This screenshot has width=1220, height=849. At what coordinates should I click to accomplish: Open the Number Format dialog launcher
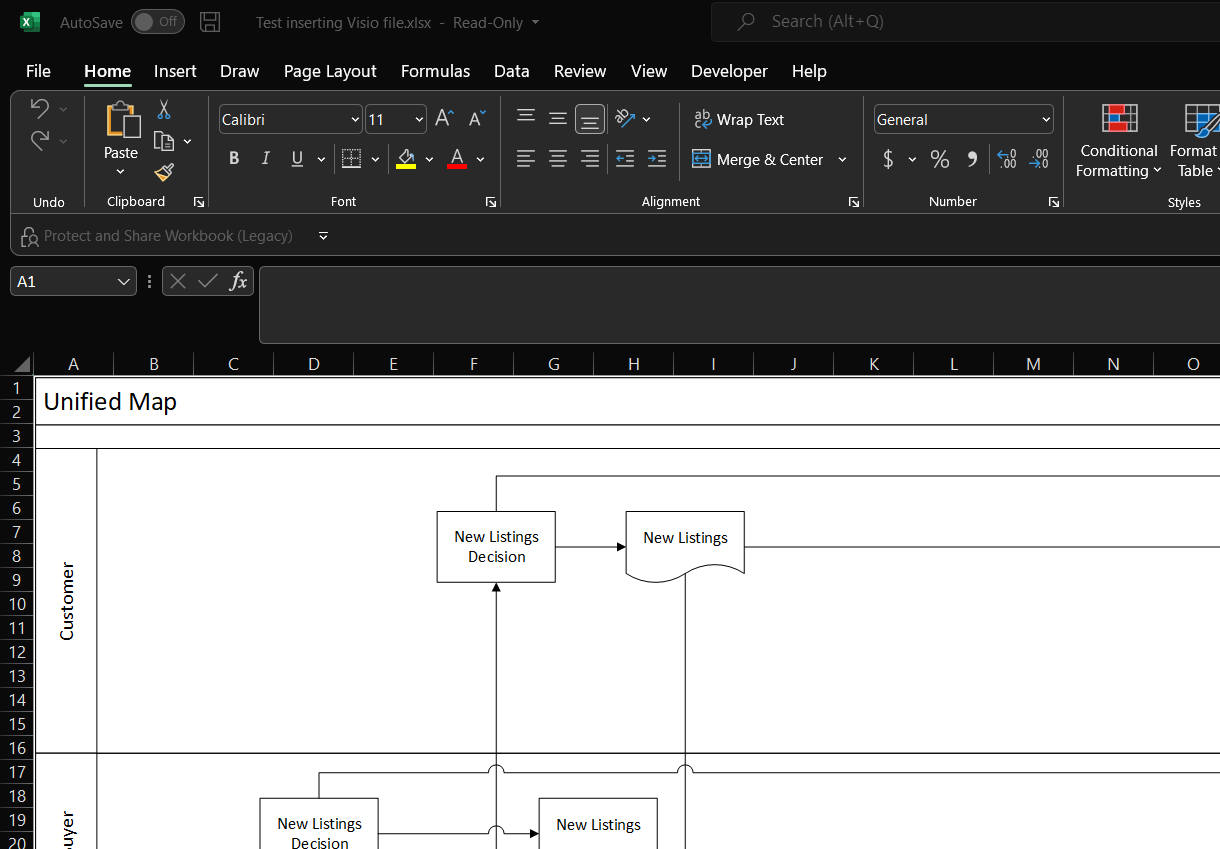pyautogui.click(x=1054, y=202)
